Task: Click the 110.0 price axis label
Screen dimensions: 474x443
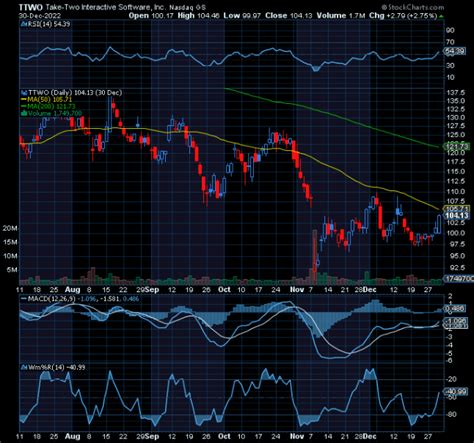Action: pyautogui.click(x=456, y=192)
